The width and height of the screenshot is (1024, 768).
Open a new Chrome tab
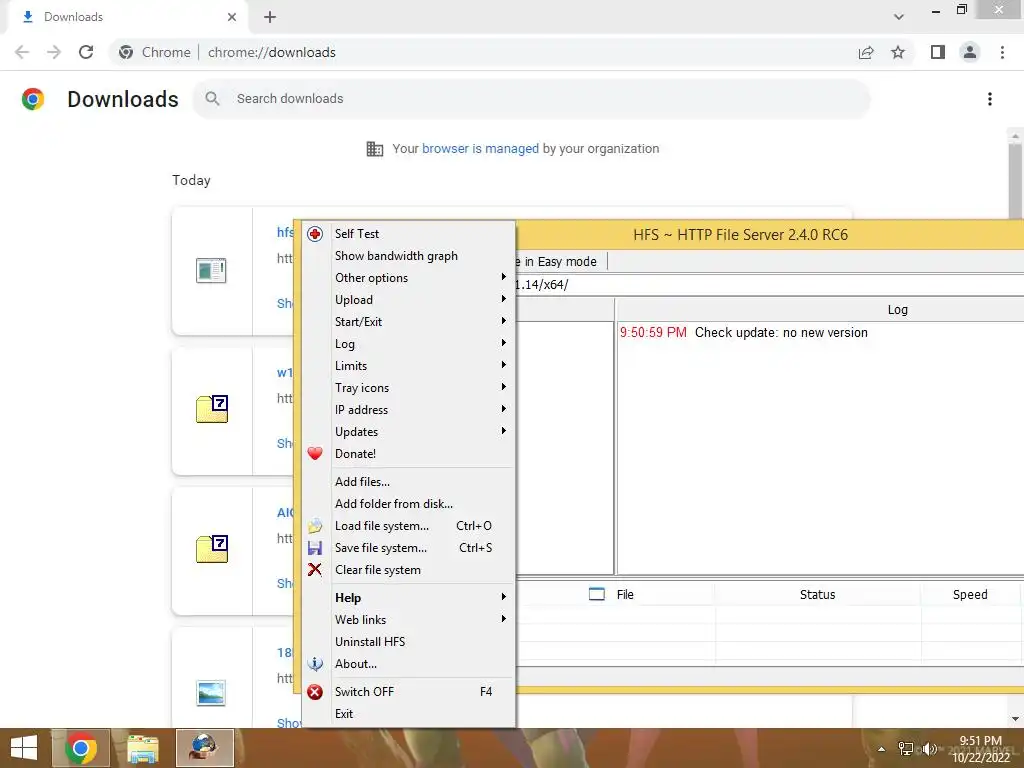click(270, 17)
